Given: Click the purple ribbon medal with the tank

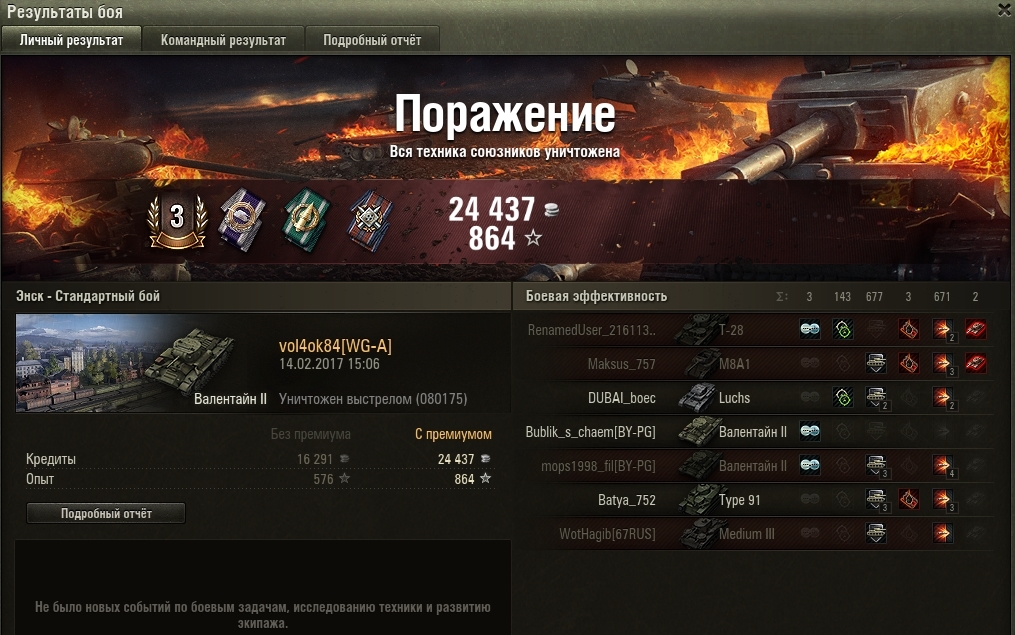Looking at the screenshot, I should click(241, 220).
